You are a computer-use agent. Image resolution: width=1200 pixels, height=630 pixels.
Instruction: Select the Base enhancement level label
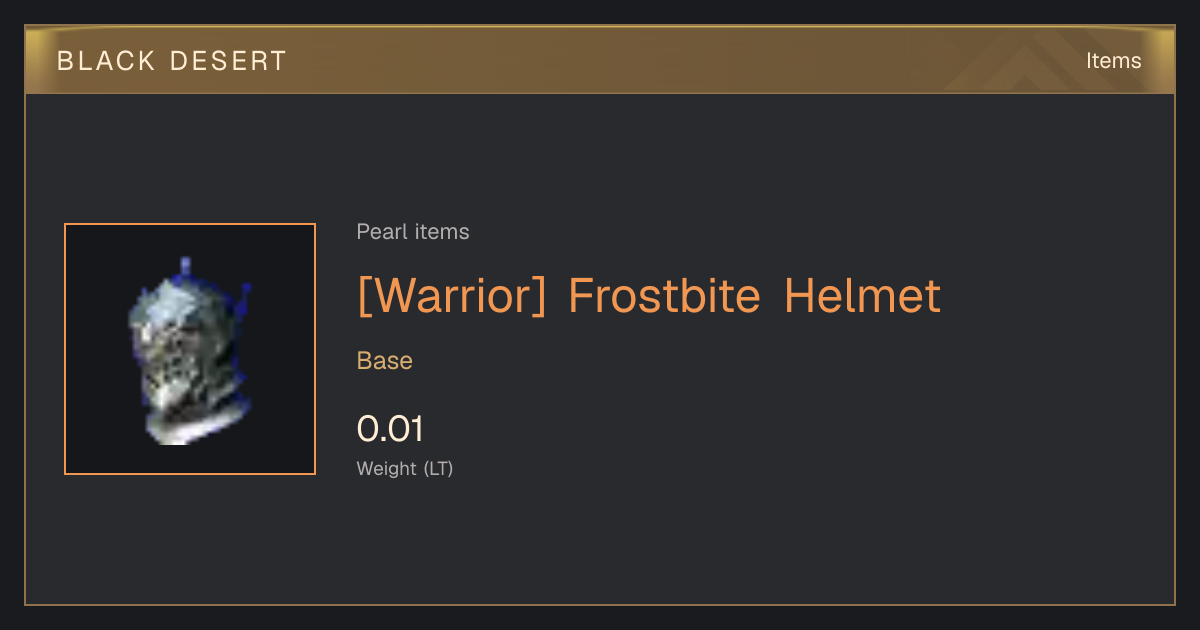(x=385, y=361)
